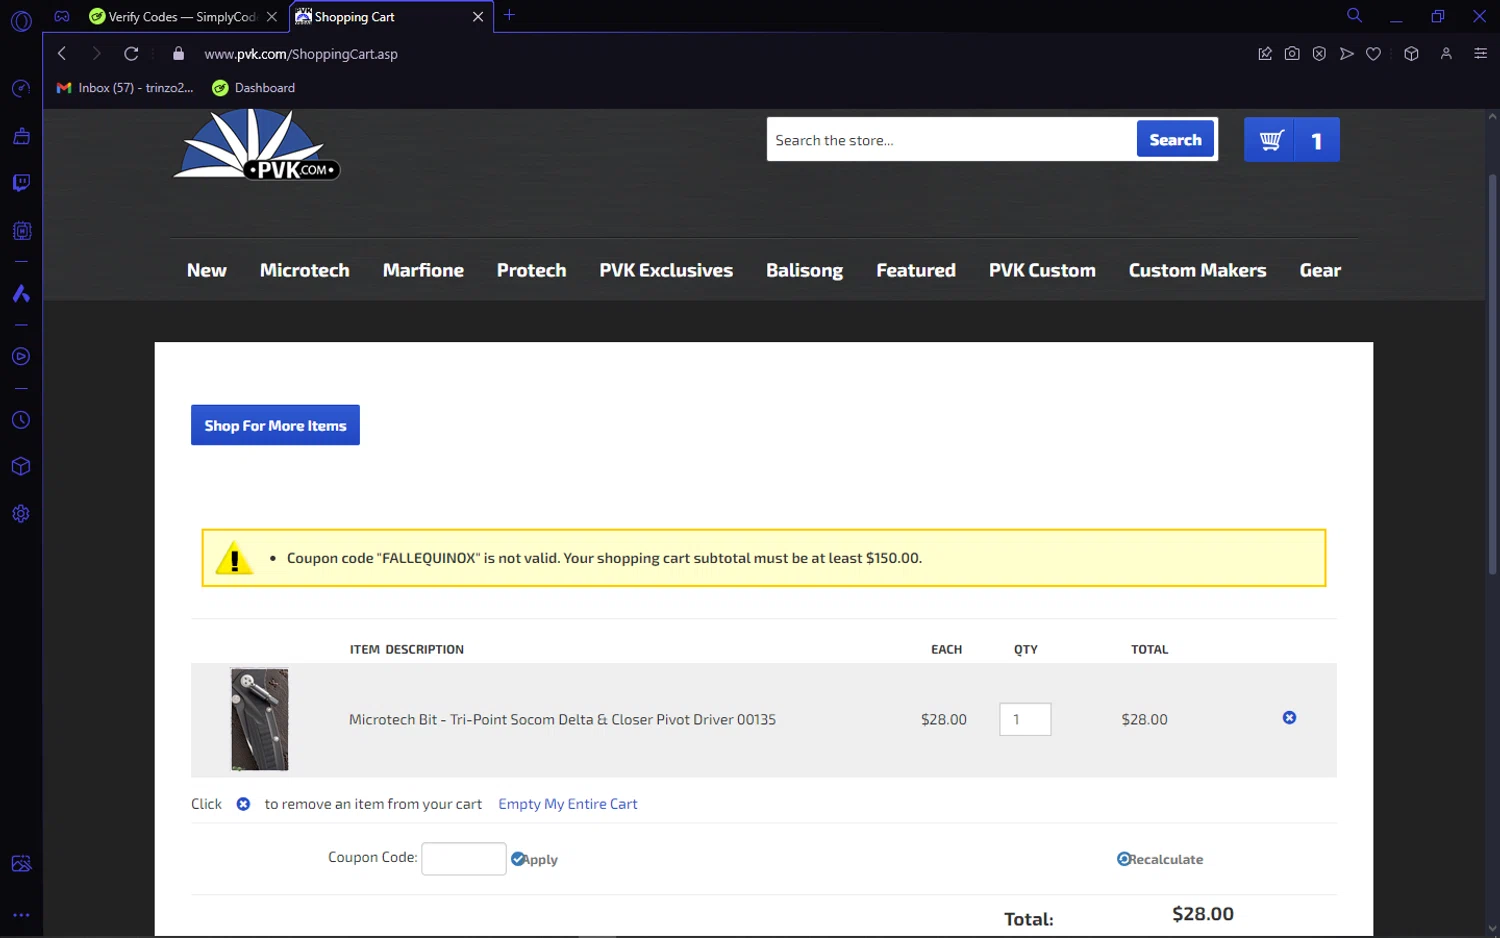The image size is (1500, 938).
Task: Close the Shopping Cart tab
Action: (478, 17)
